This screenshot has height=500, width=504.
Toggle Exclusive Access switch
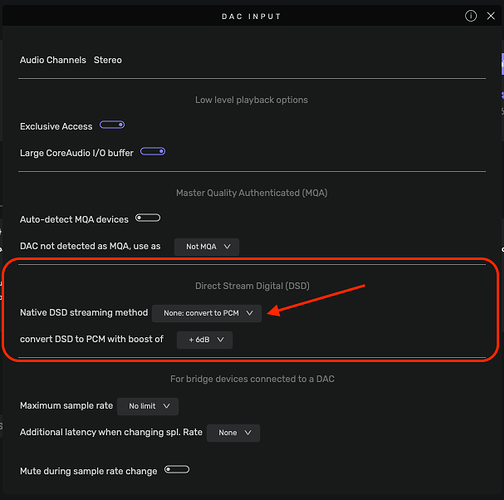coord(112,125)
